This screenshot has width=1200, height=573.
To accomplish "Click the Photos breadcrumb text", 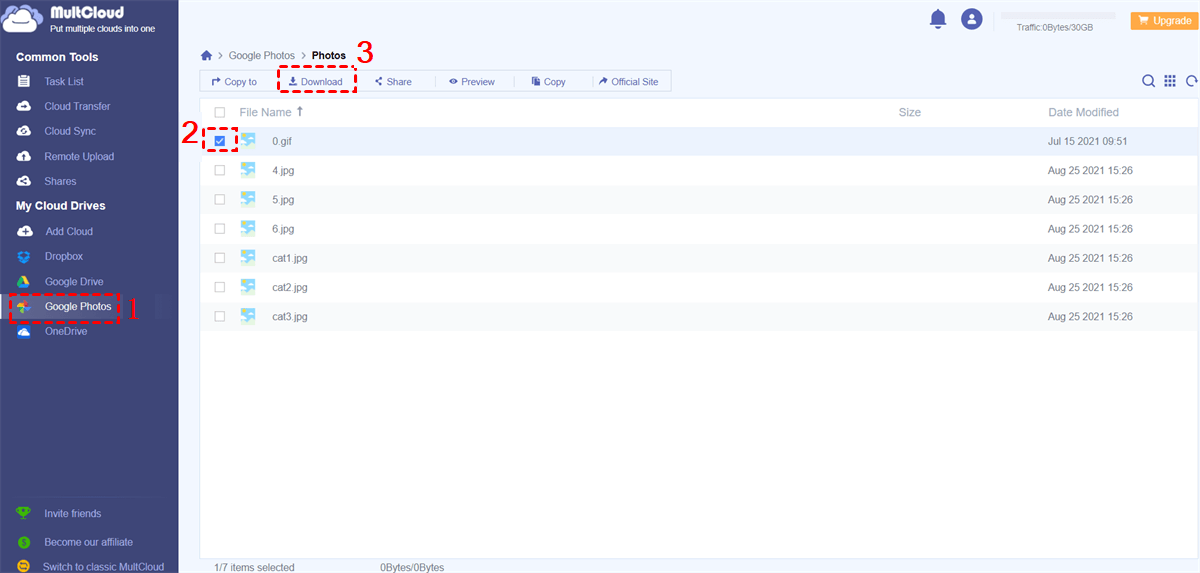I will (329, 56).
